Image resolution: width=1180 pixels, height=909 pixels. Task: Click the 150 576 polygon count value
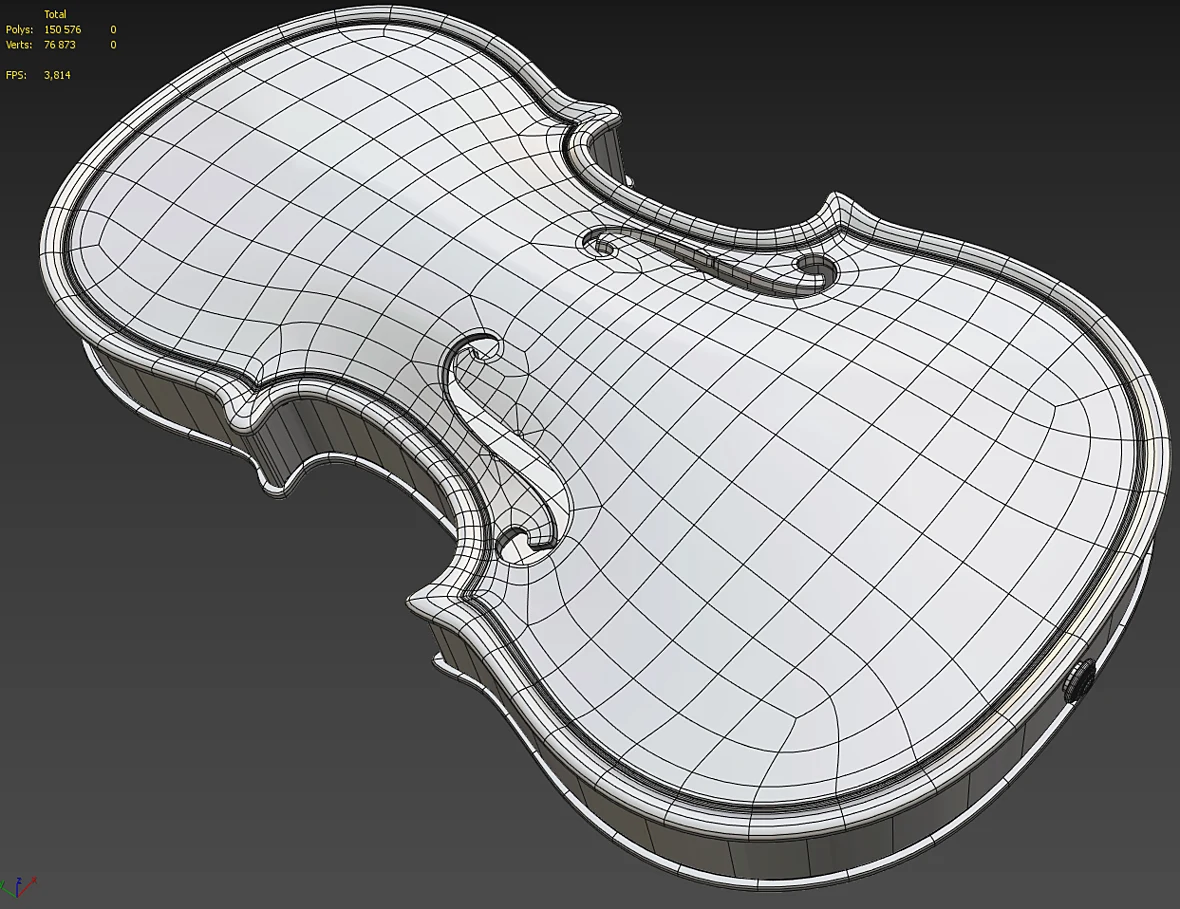tap(62, 29)
